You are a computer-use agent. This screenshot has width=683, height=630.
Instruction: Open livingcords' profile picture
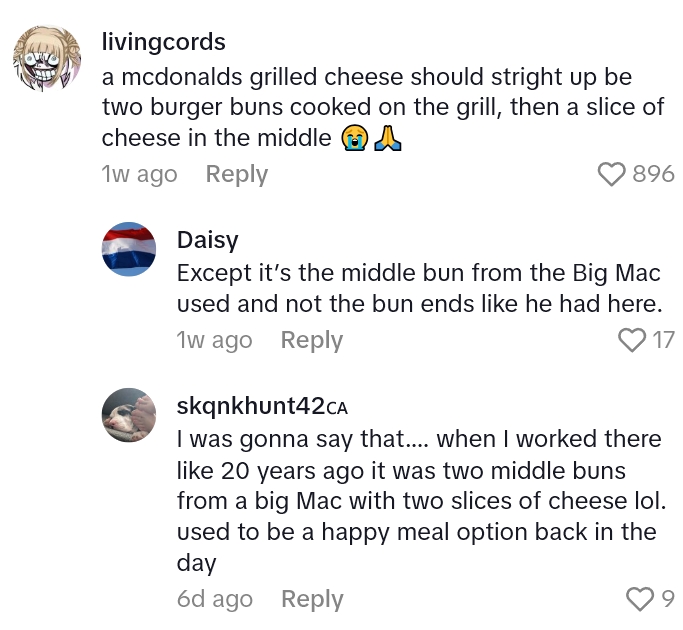(x=46, y=59)
